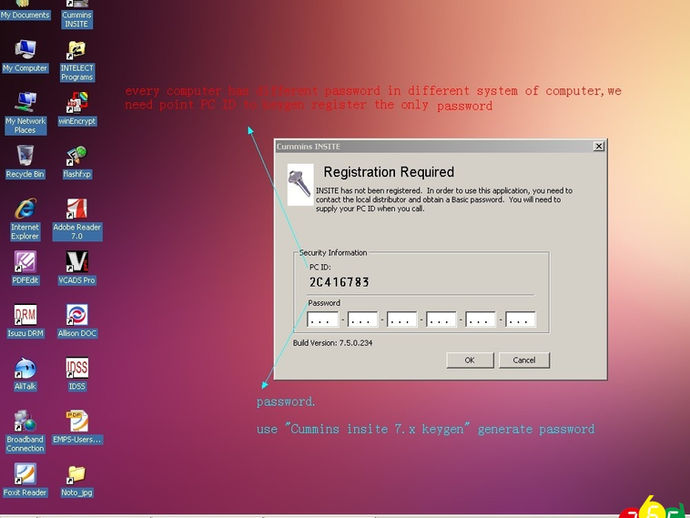Open the AliTalk shortcut
The height and width of the screenshot is (518, 690).
click(25, 374)
